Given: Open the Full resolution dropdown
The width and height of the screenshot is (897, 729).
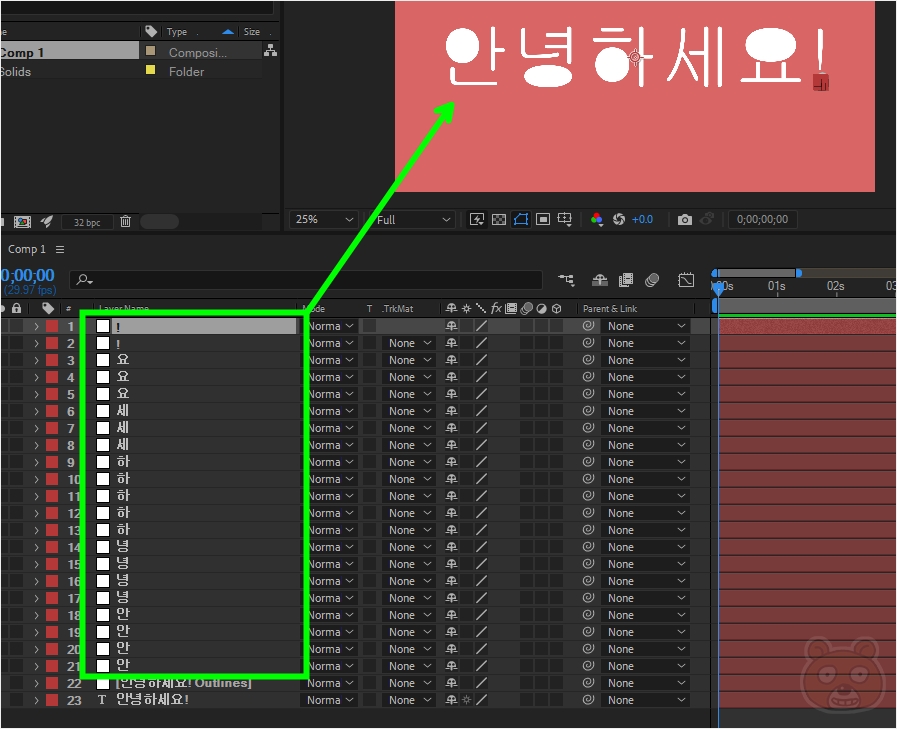Looking at the screenshot, I should [x=414, y=220].
